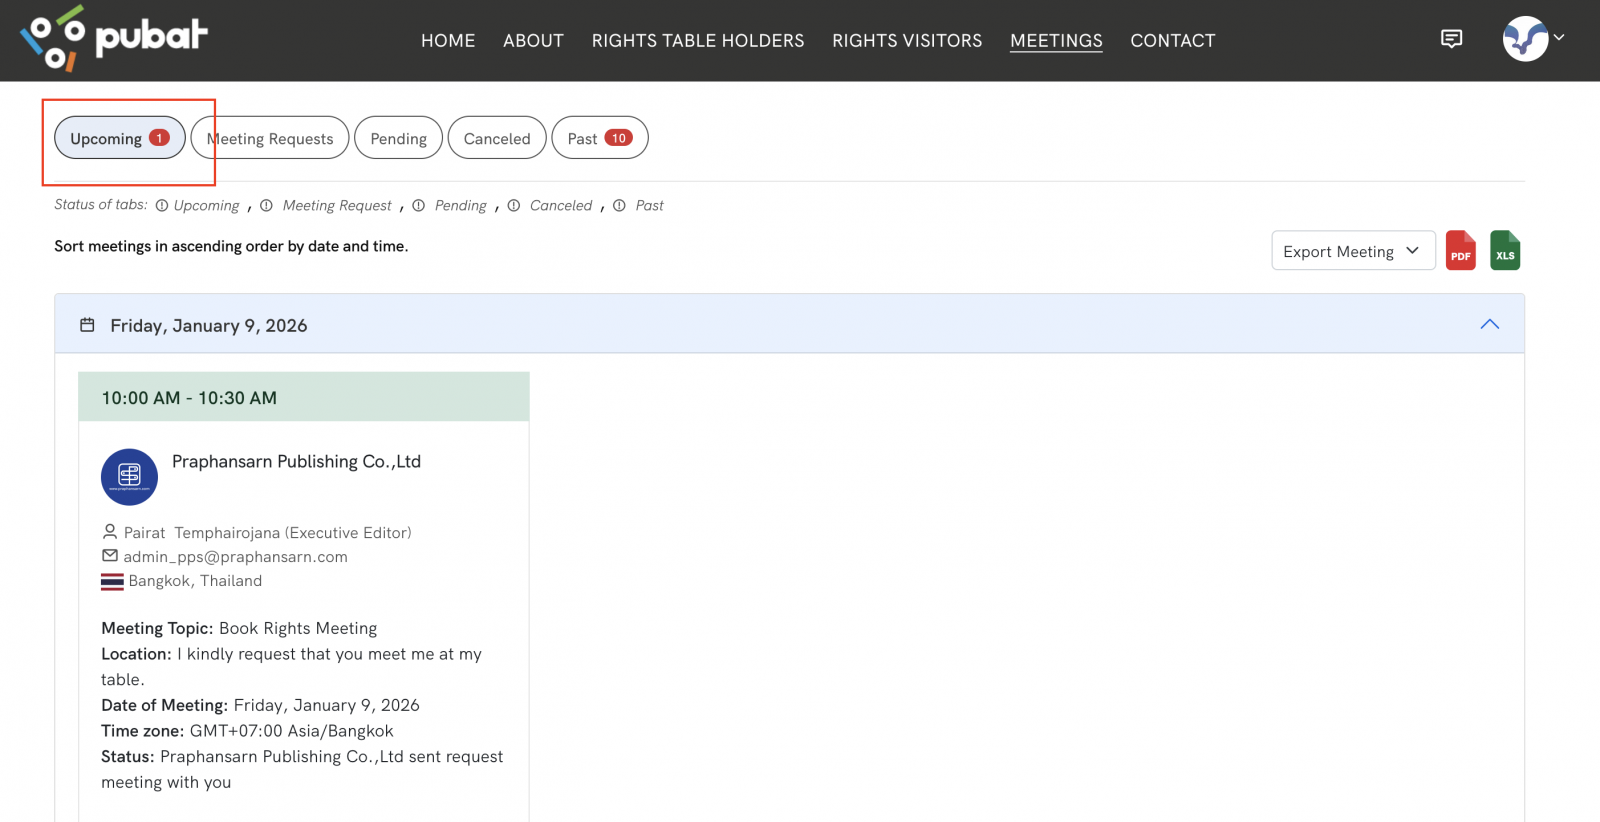The height and width of the screenshot is (822, 1600).
Task: Click the Thailand flag icon
Action: coord(112,581)
